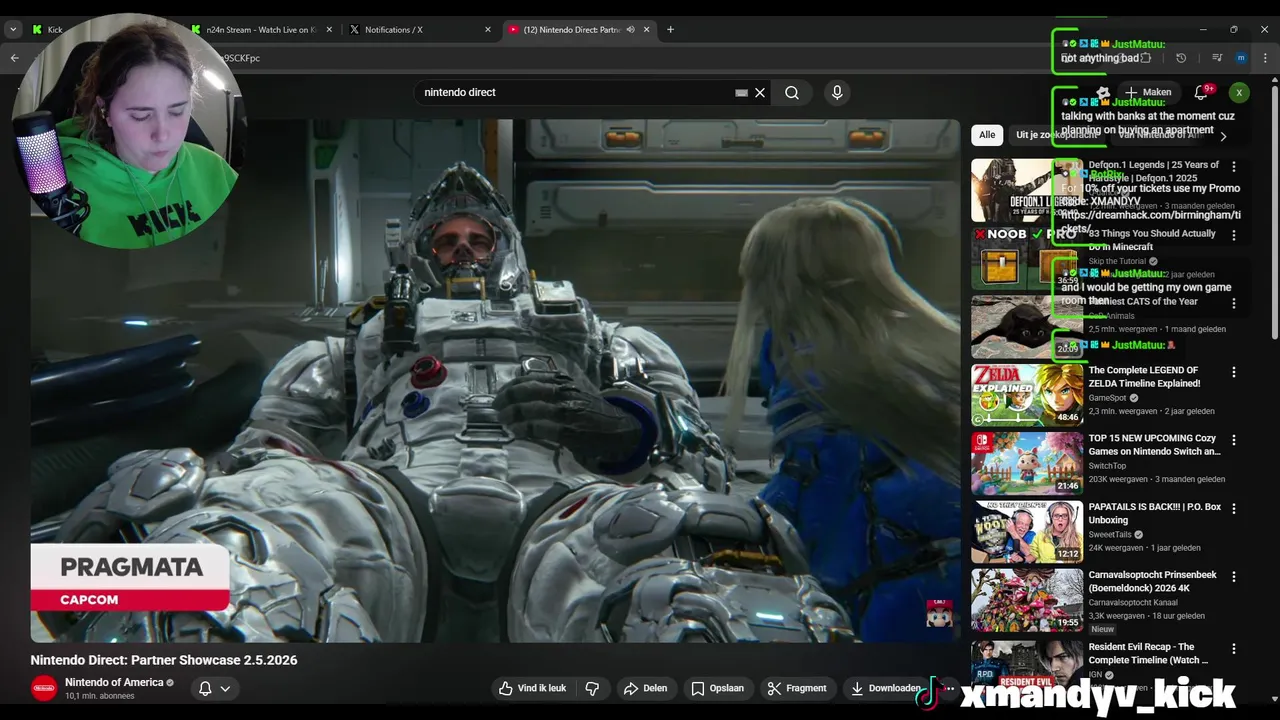Close the Notifications / X tab
Viewport: 1280px width, 720px height.
pos(488,30)
